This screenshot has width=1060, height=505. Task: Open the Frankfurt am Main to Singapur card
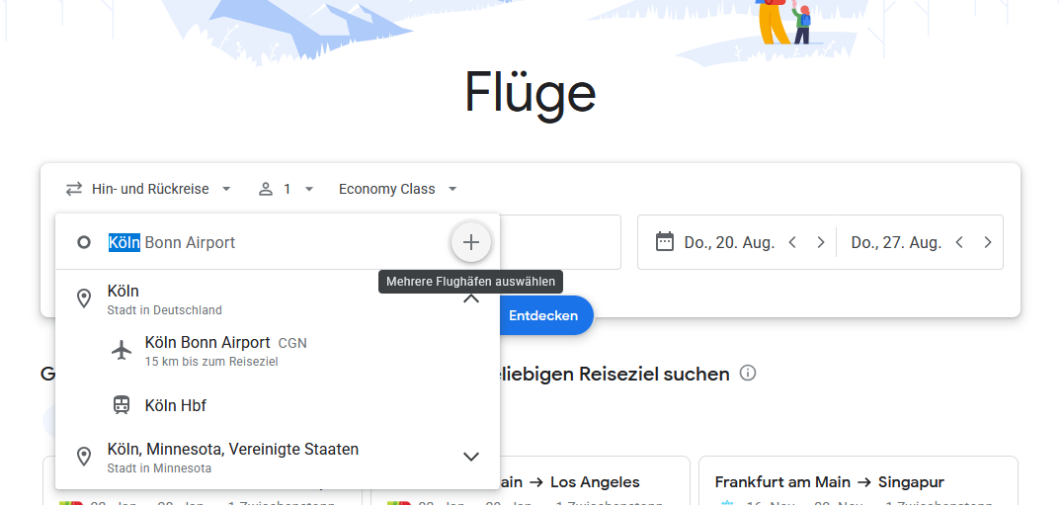click(857, 482)
